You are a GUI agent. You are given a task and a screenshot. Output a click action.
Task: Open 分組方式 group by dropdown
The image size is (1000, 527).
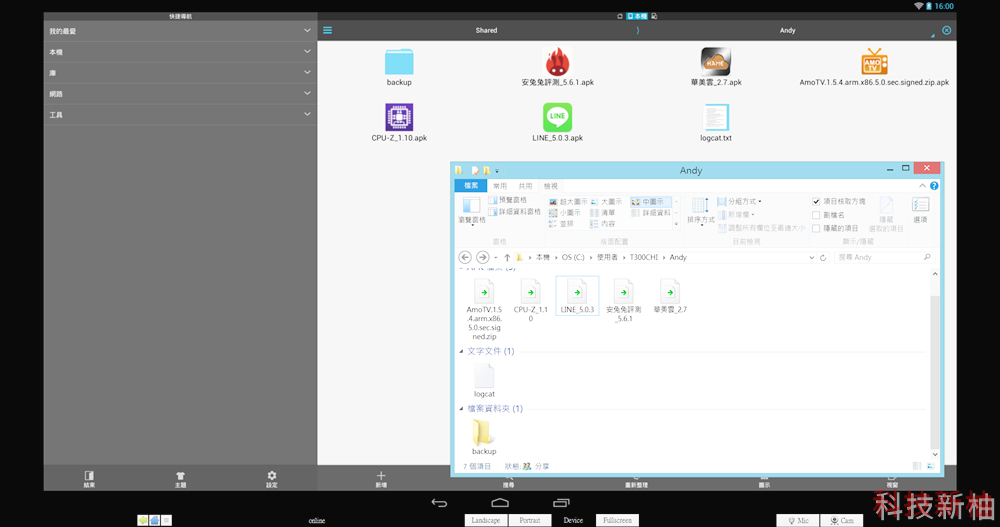(740, 201)
